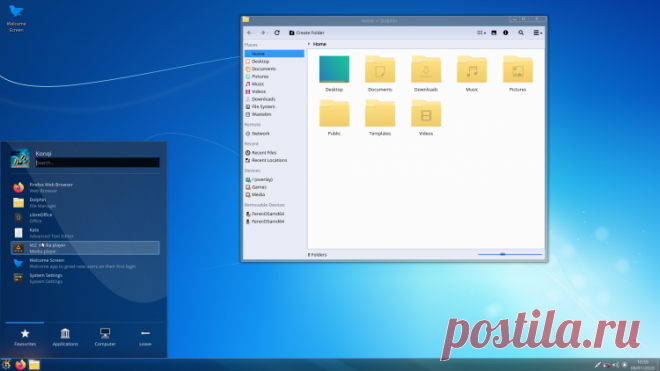Expand hidden system tray icons arrow

coord(625,365)
